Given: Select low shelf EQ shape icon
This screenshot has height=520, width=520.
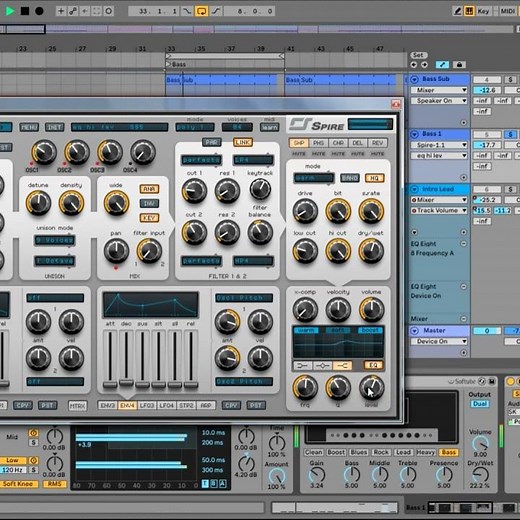Looking at the screenshot, I should tap(303, 366).
